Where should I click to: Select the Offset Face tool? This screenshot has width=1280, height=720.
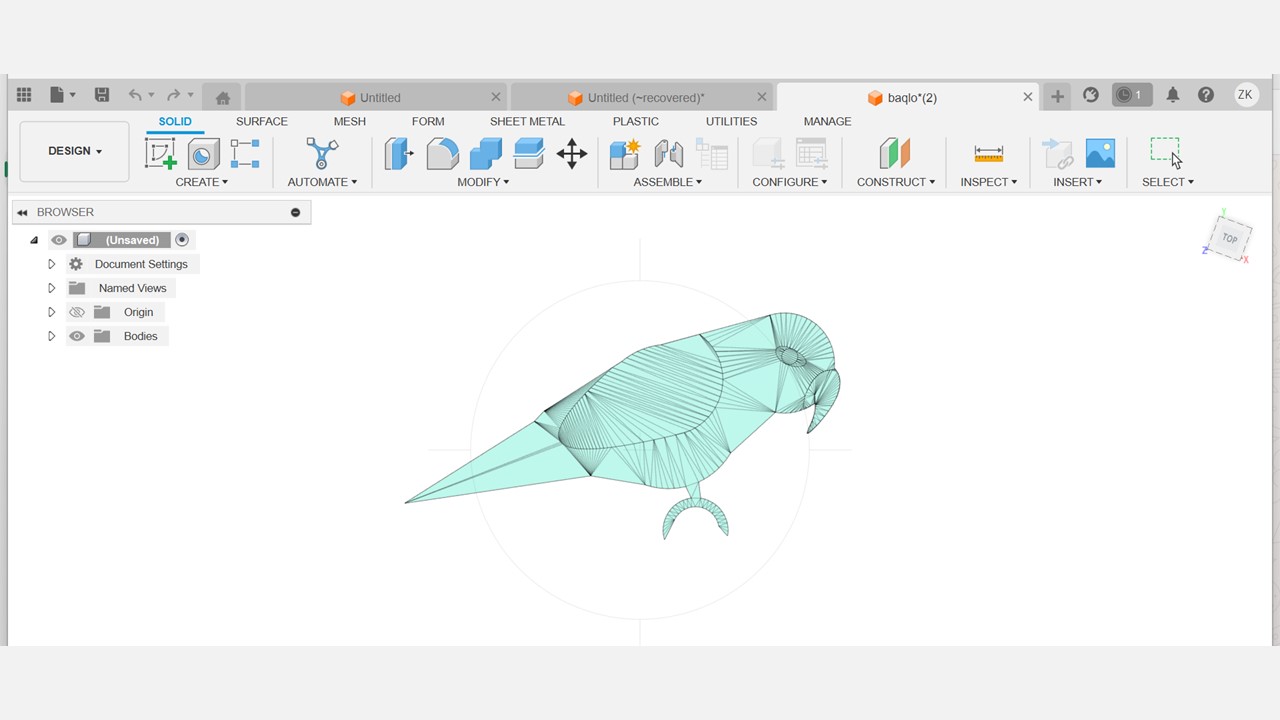point(529,153)
